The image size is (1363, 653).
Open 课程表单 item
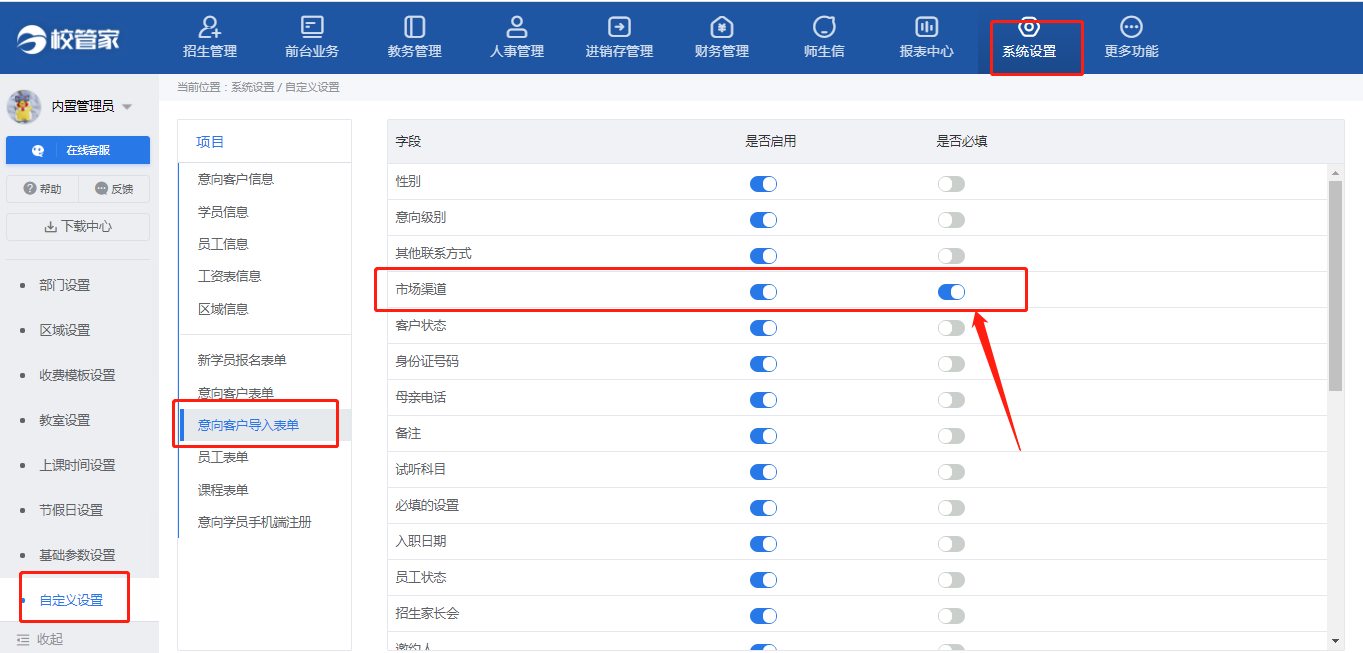coord(223,490)
